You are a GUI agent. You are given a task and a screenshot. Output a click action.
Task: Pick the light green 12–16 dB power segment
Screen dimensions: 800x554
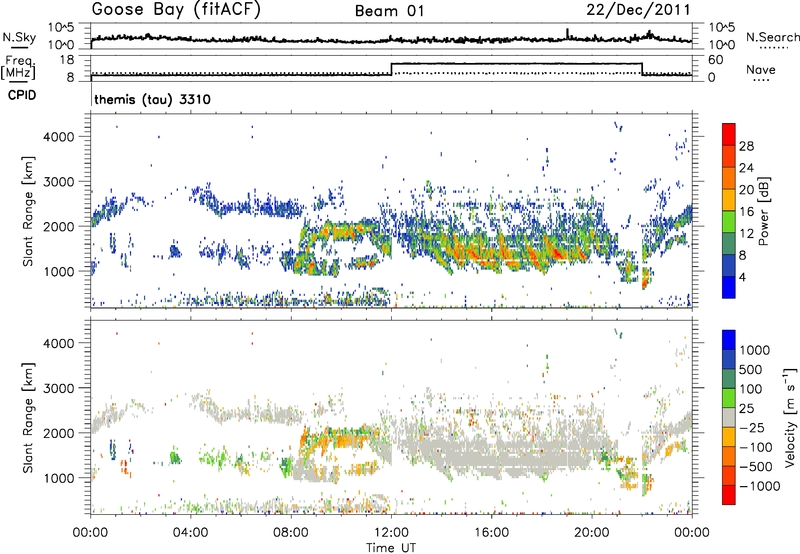click(x=729, y=222)
